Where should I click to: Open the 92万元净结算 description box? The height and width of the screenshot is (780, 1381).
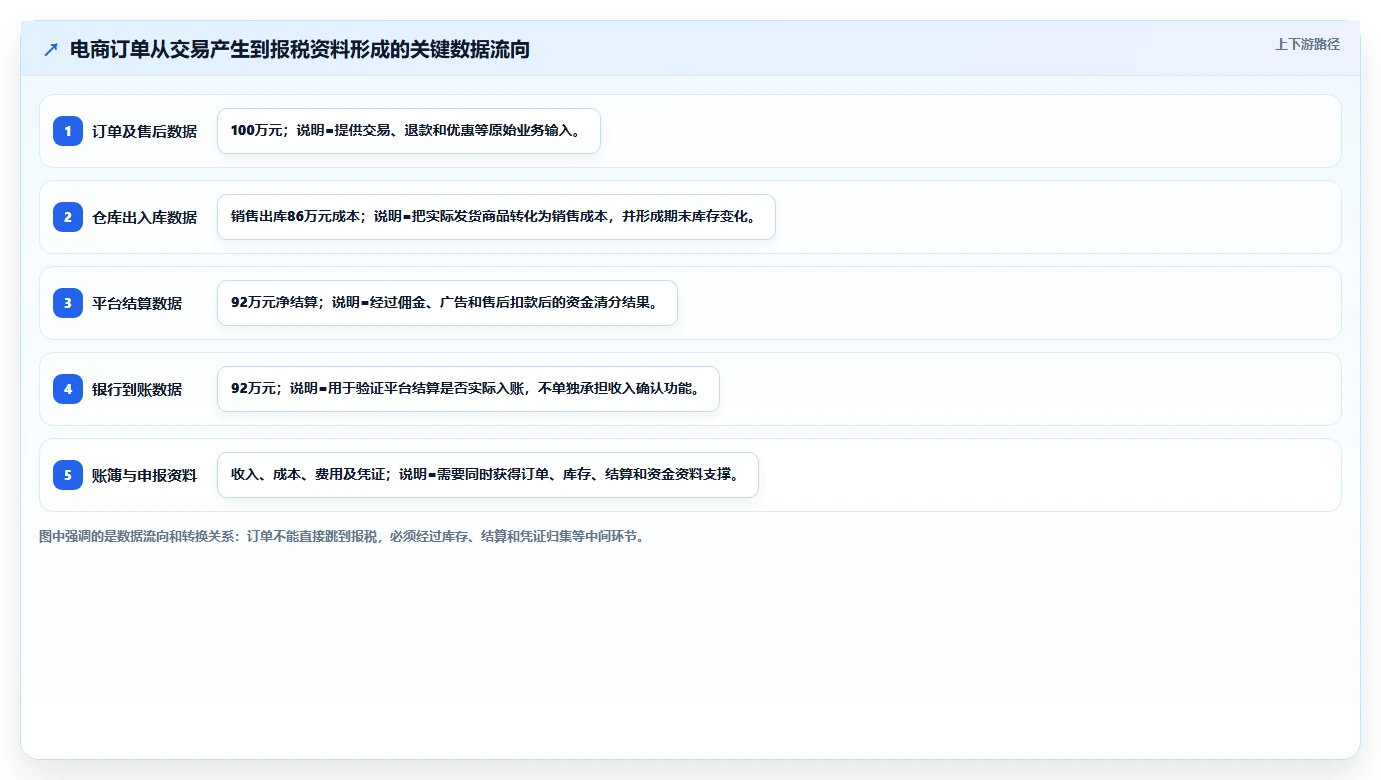click(447, 303)
